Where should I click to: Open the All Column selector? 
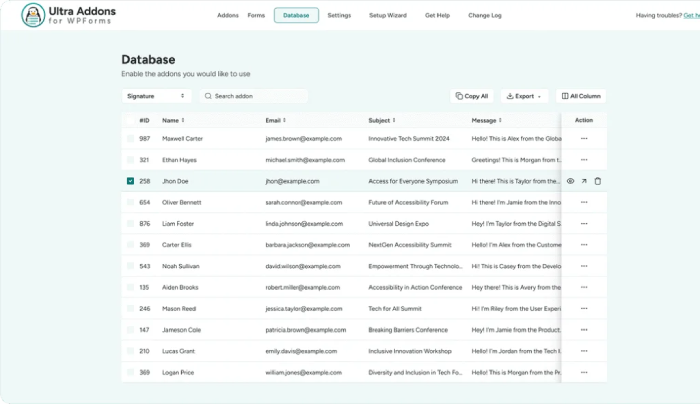pyautogui.click(x=580, y=96)
